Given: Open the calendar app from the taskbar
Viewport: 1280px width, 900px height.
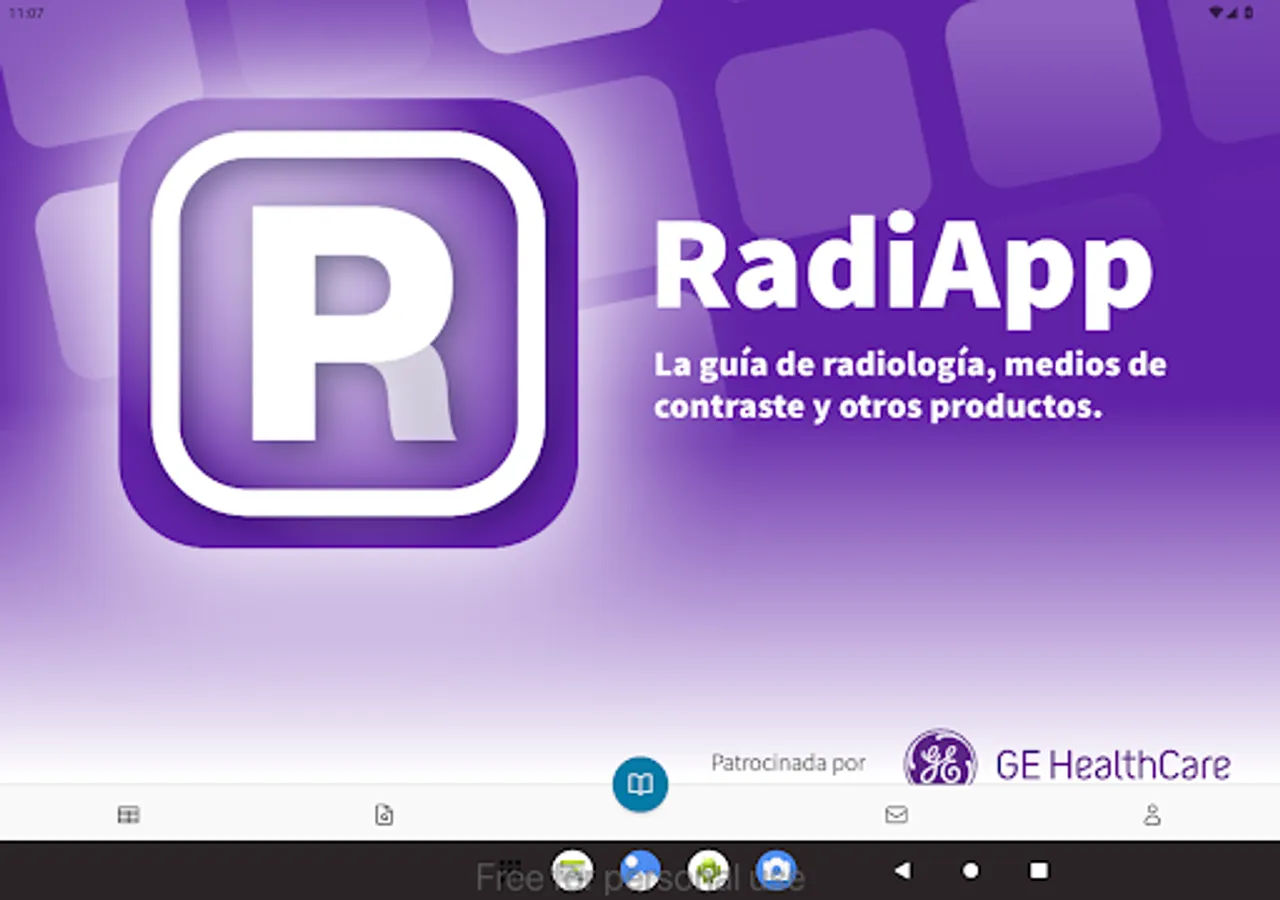Looking at the screenshot, I should pyautogui.click(x=571, y=869).
